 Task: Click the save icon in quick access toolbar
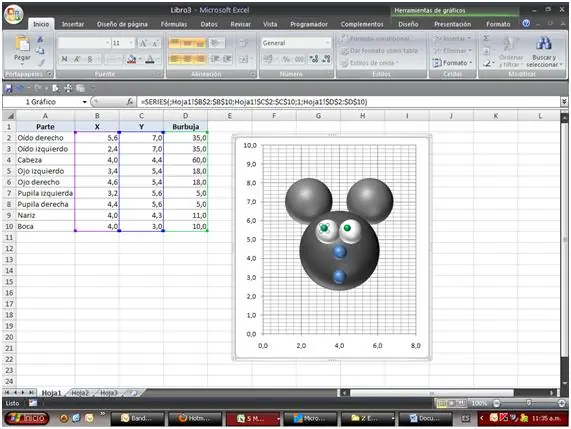pyautogui.click(x=8, y=88)
